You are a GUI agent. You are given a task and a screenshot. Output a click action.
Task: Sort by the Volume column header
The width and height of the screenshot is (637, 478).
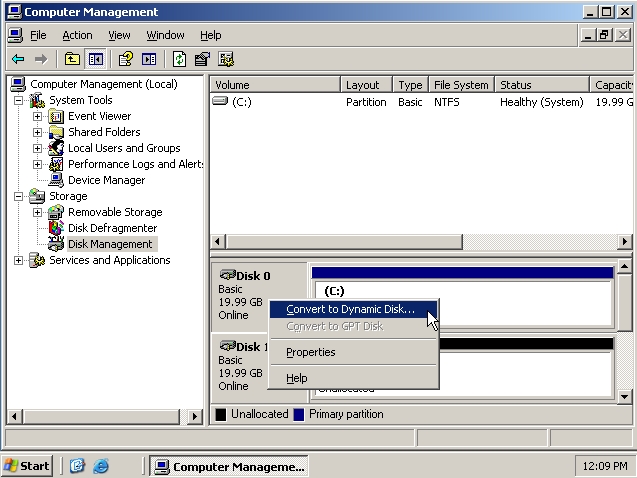pos(275,85)
